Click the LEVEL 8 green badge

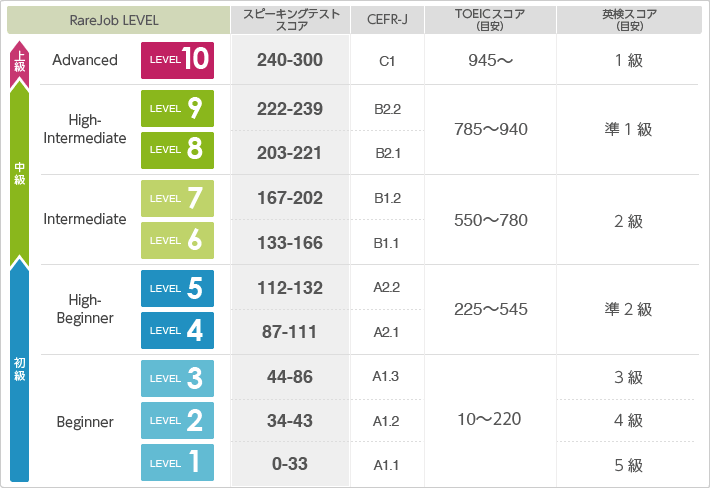pyautogui.click(x=177, y=149)
